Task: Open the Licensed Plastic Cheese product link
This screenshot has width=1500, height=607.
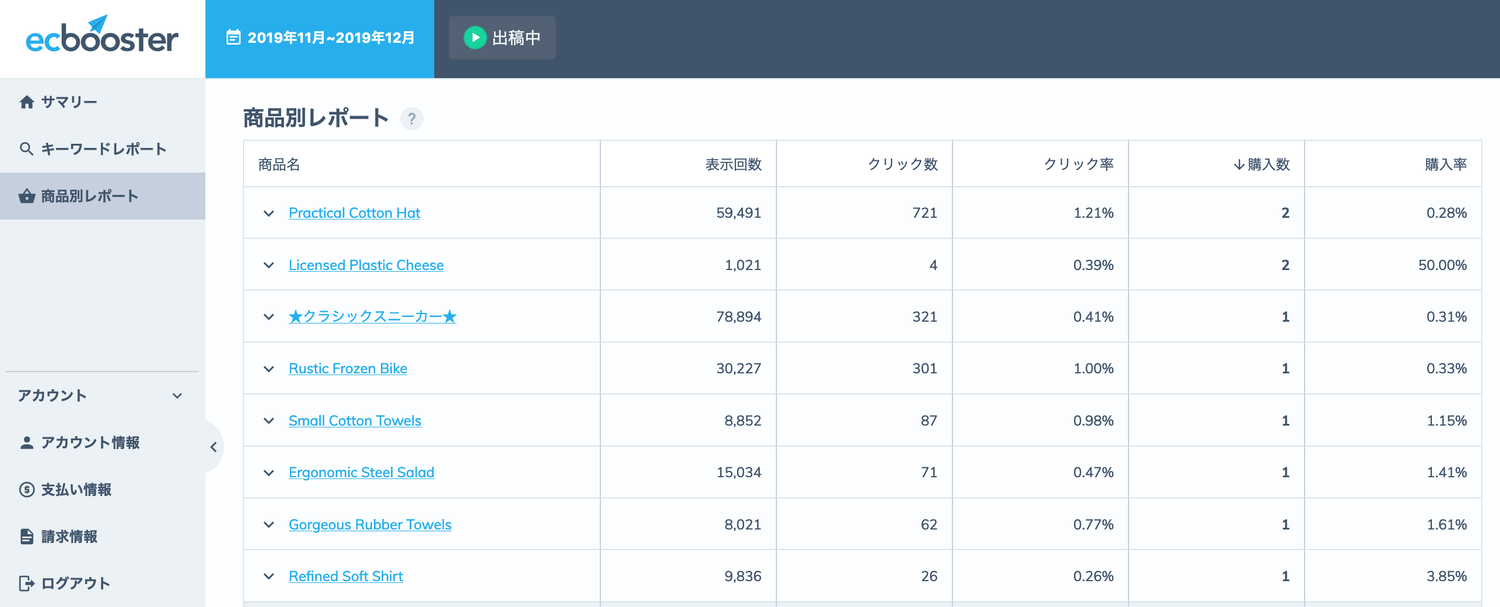Action: click(x=366, y=264)
